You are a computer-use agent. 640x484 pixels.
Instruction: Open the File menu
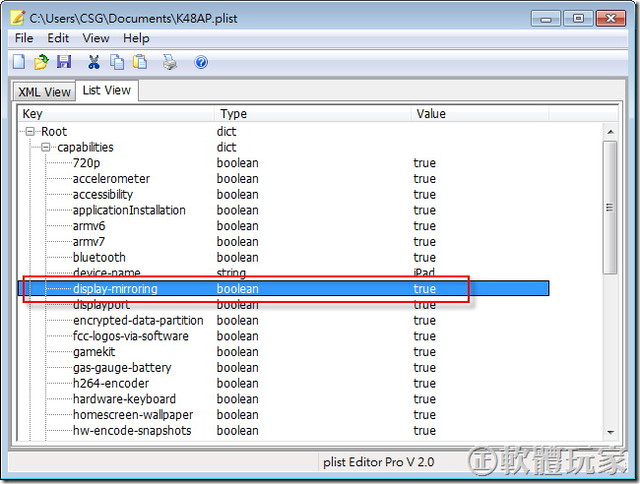click(x=24, y=38)
